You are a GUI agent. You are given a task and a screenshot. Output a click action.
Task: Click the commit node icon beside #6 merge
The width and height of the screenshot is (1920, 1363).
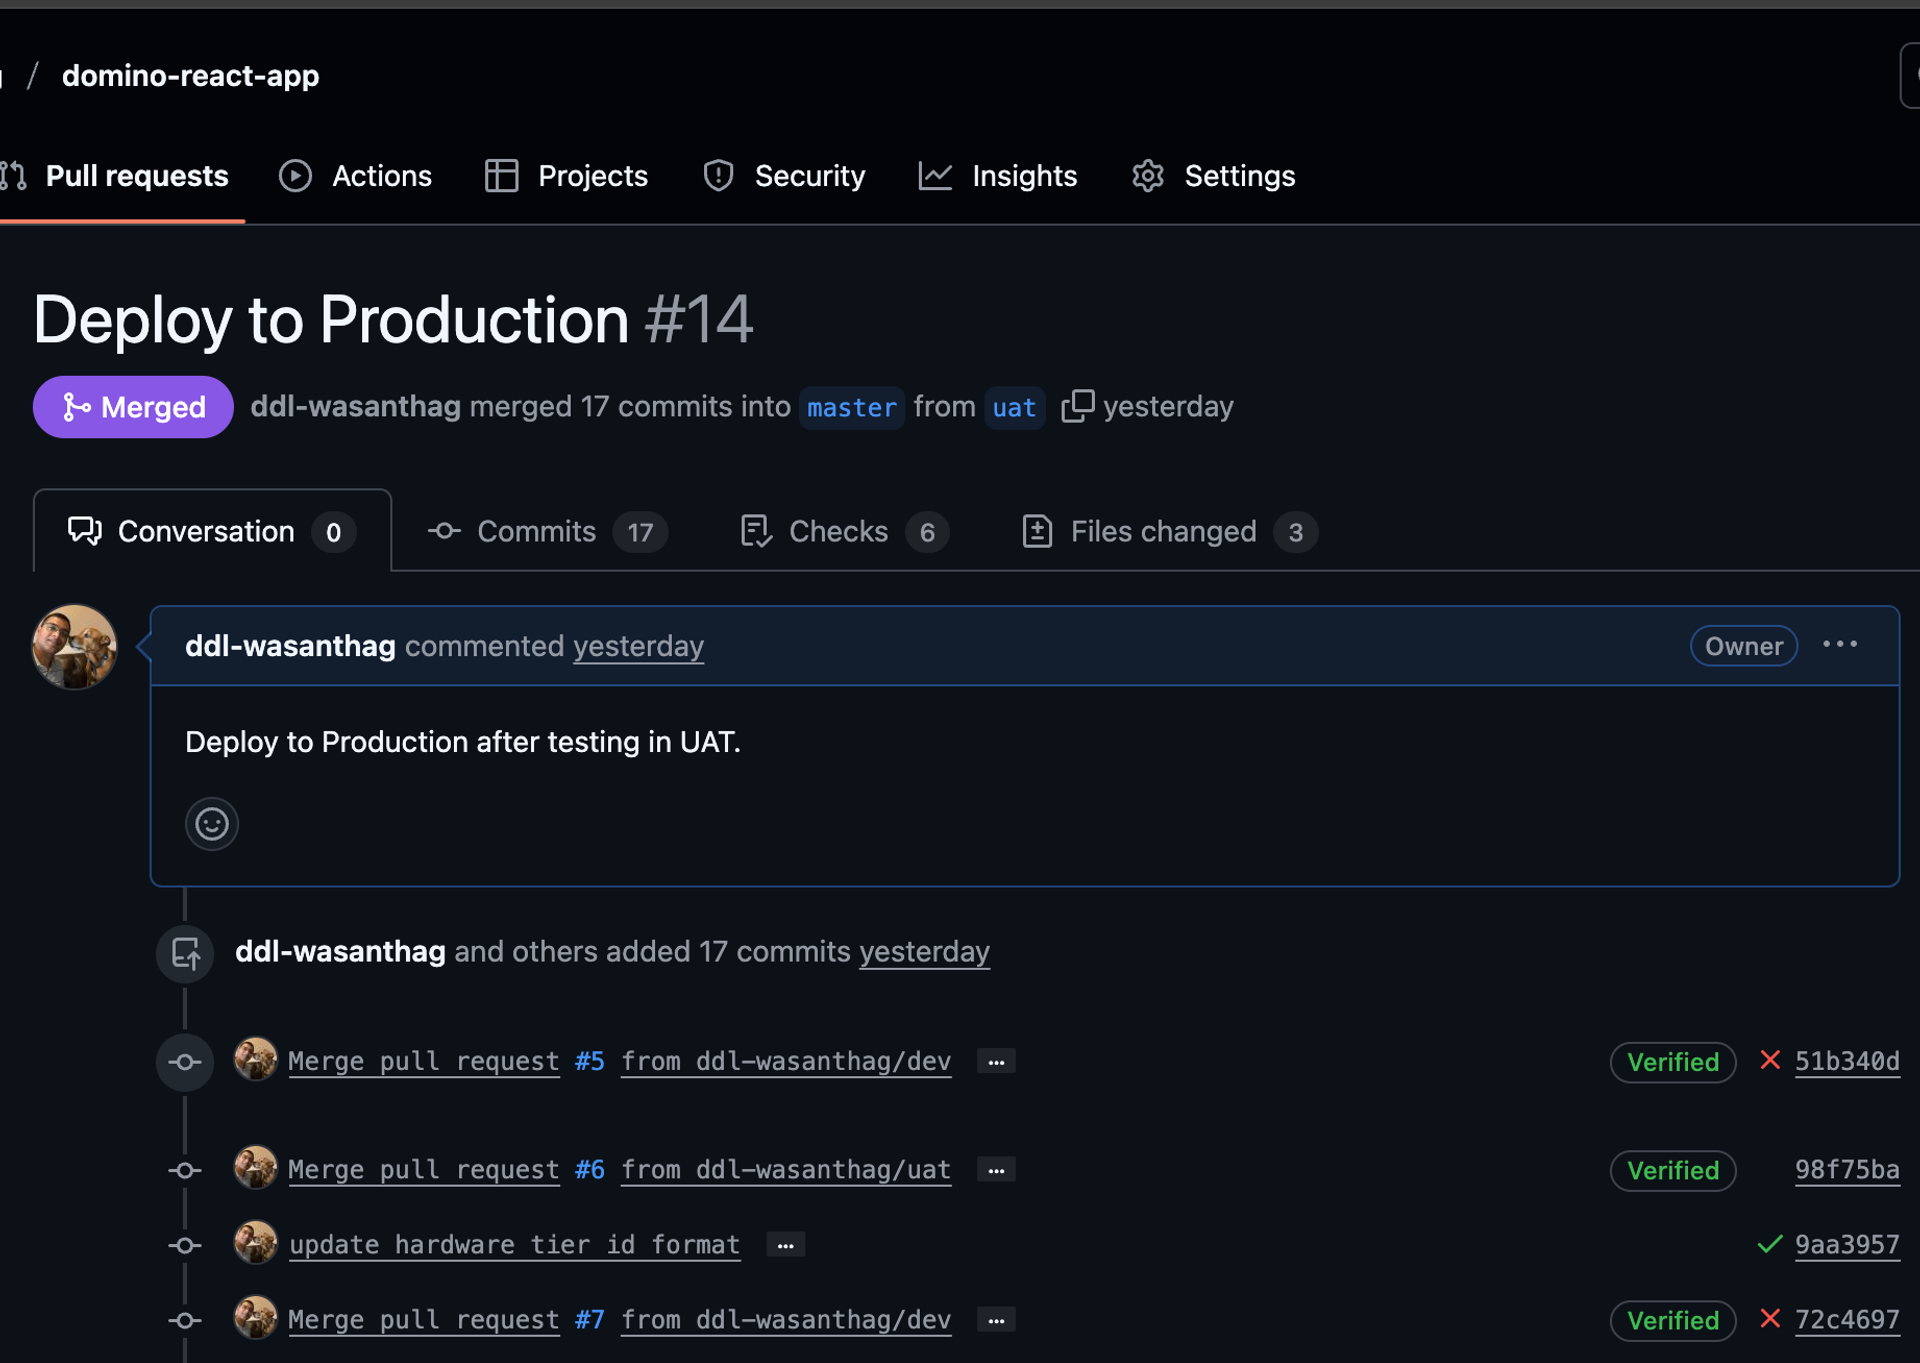185,1170
